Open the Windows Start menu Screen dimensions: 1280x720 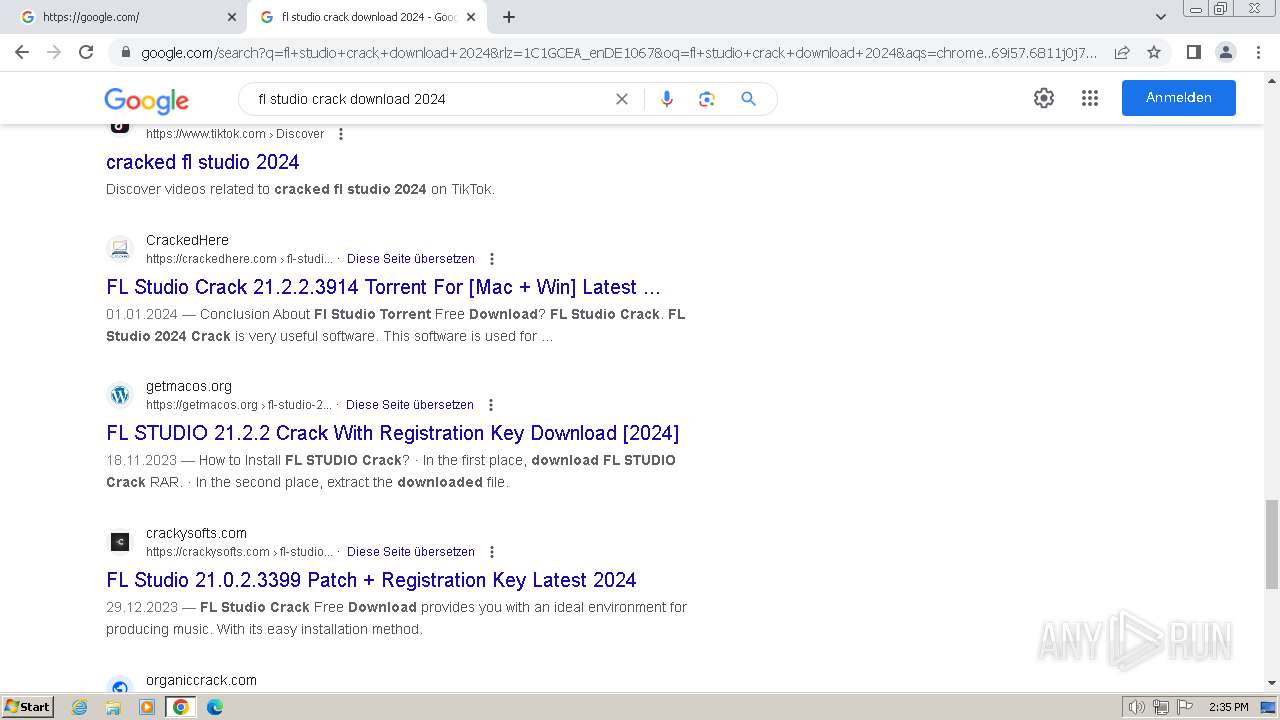[x=27, y=707]
